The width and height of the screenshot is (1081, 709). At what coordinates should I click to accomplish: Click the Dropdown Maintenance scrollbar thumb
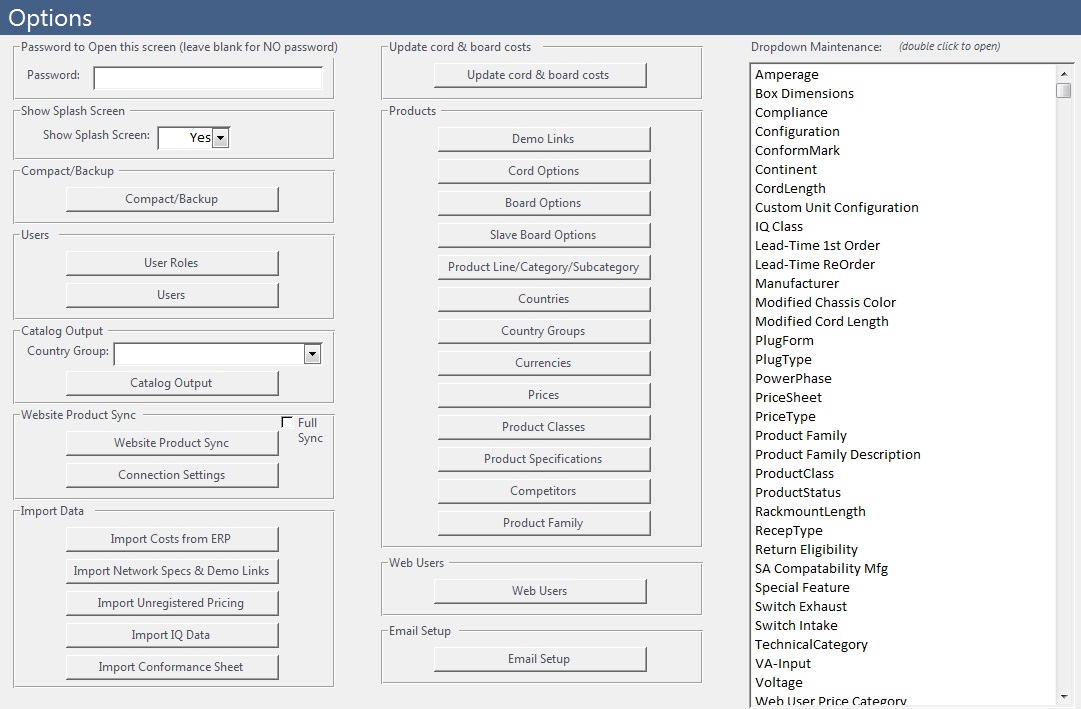click(x=1064, y=90)
